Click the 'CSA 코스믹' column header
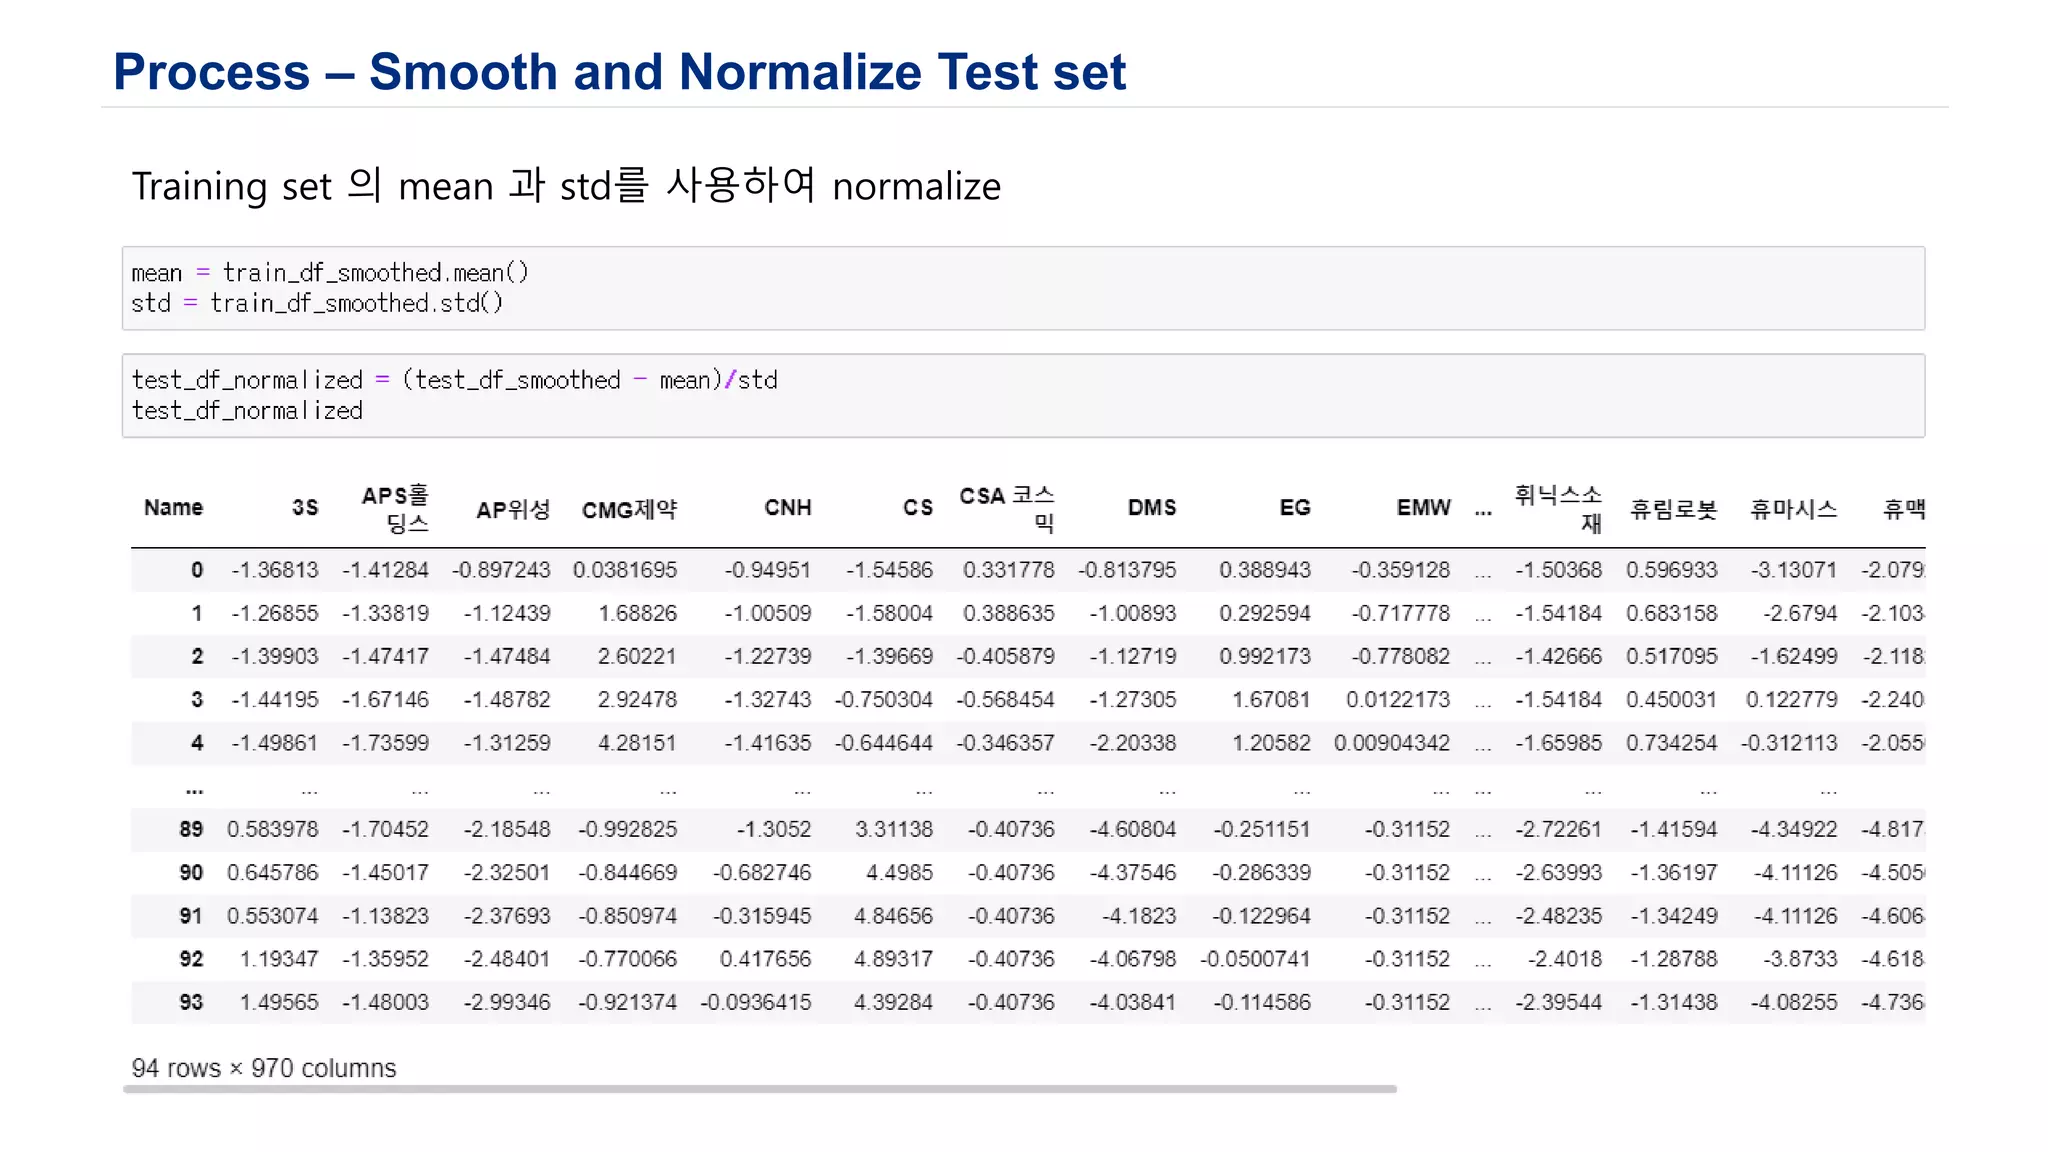The height and width of the screenshot is (1152, 2048). (1007, 508)
